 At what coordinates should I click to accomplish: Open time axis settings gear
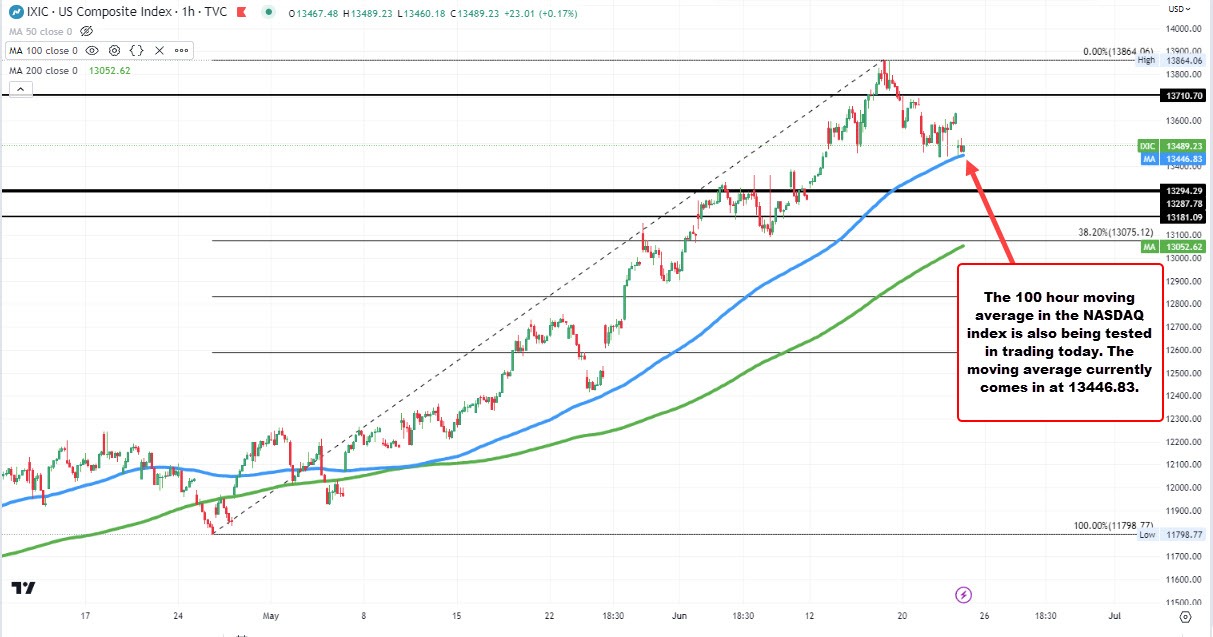1187,619
